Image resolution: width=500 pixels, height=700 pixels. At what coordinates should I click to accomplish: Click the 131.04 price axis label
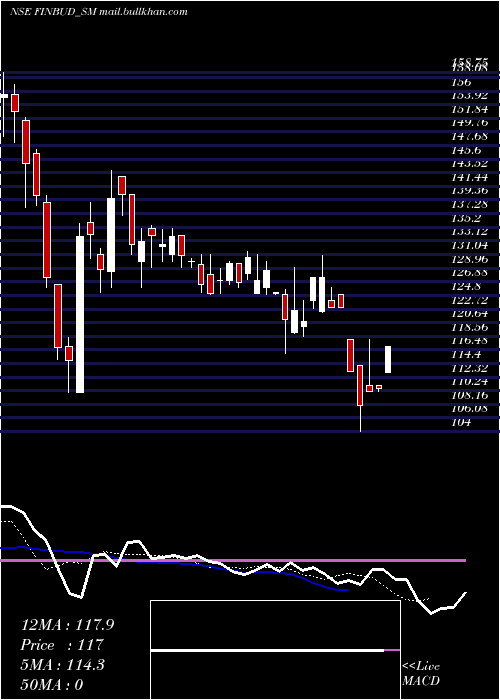(x=469, y=246)
